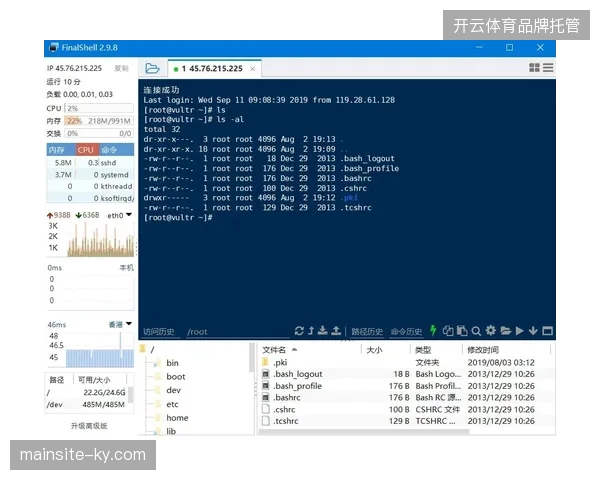Select the 命令 process column tab
The width and height of the screenshot is (600, 480).
click(x=117, y=150)
